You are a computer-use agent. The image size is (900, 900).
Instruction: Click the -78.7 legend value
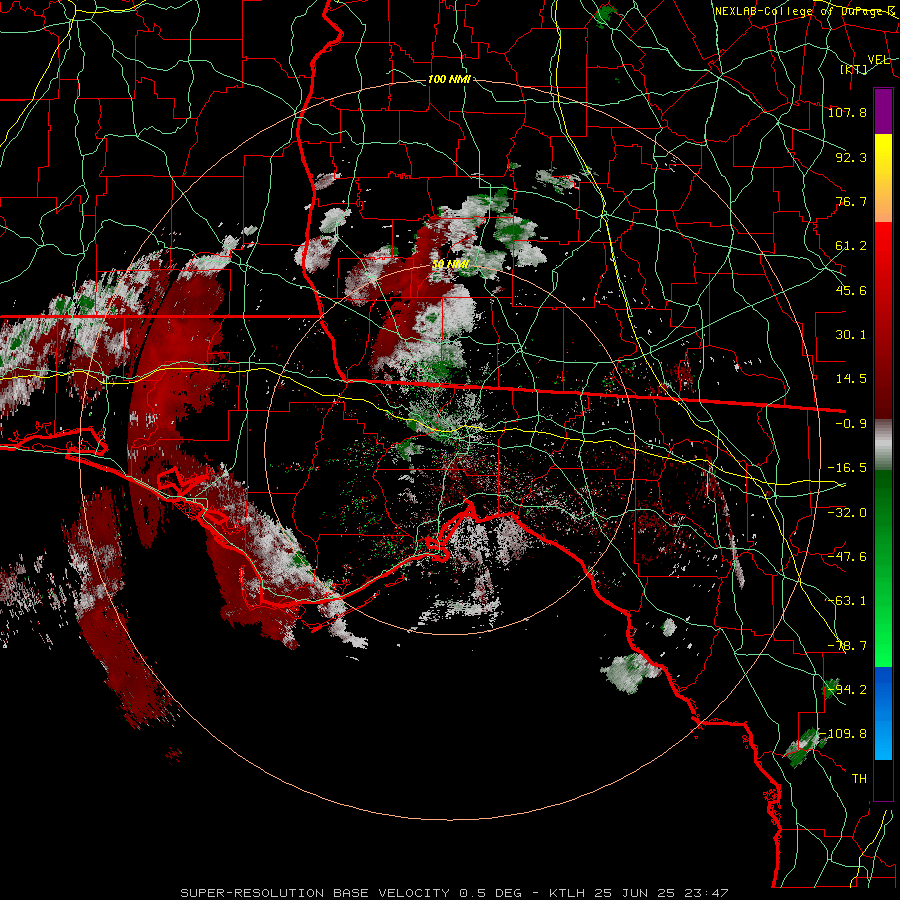click(x=847, y=646)
